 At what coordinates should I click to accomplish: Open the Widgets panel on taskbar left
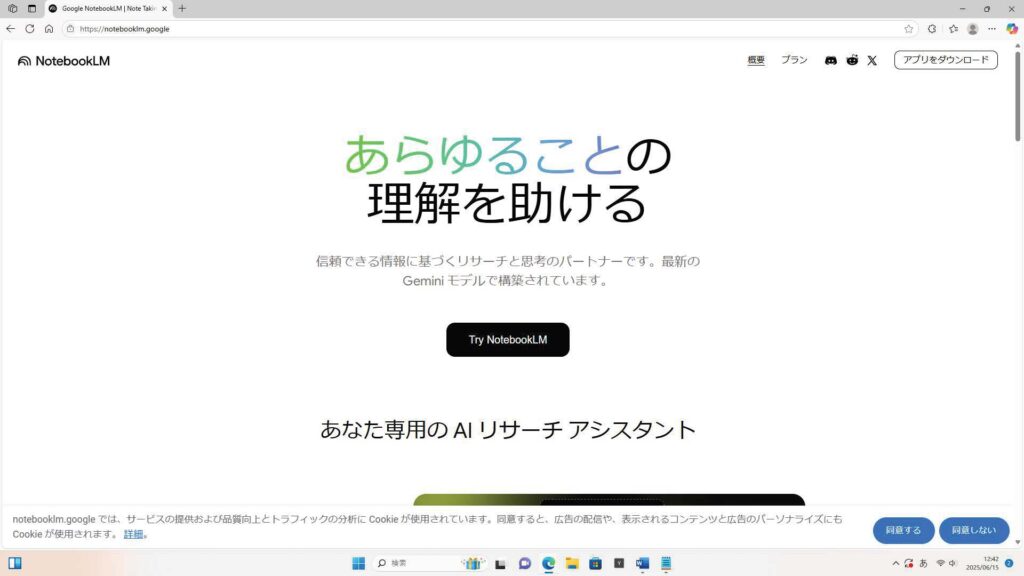click(x=14, y=563)
